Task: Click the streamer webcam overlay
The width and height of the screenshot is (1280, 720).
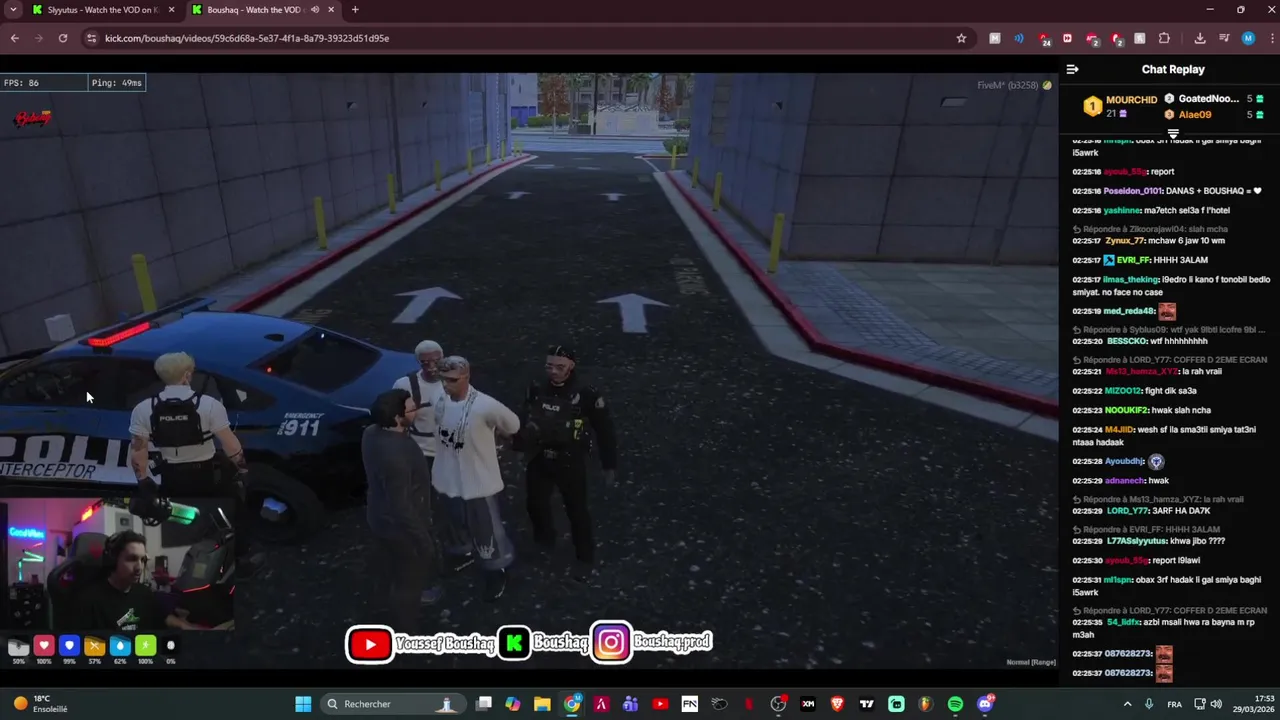Action: [118, 565]
